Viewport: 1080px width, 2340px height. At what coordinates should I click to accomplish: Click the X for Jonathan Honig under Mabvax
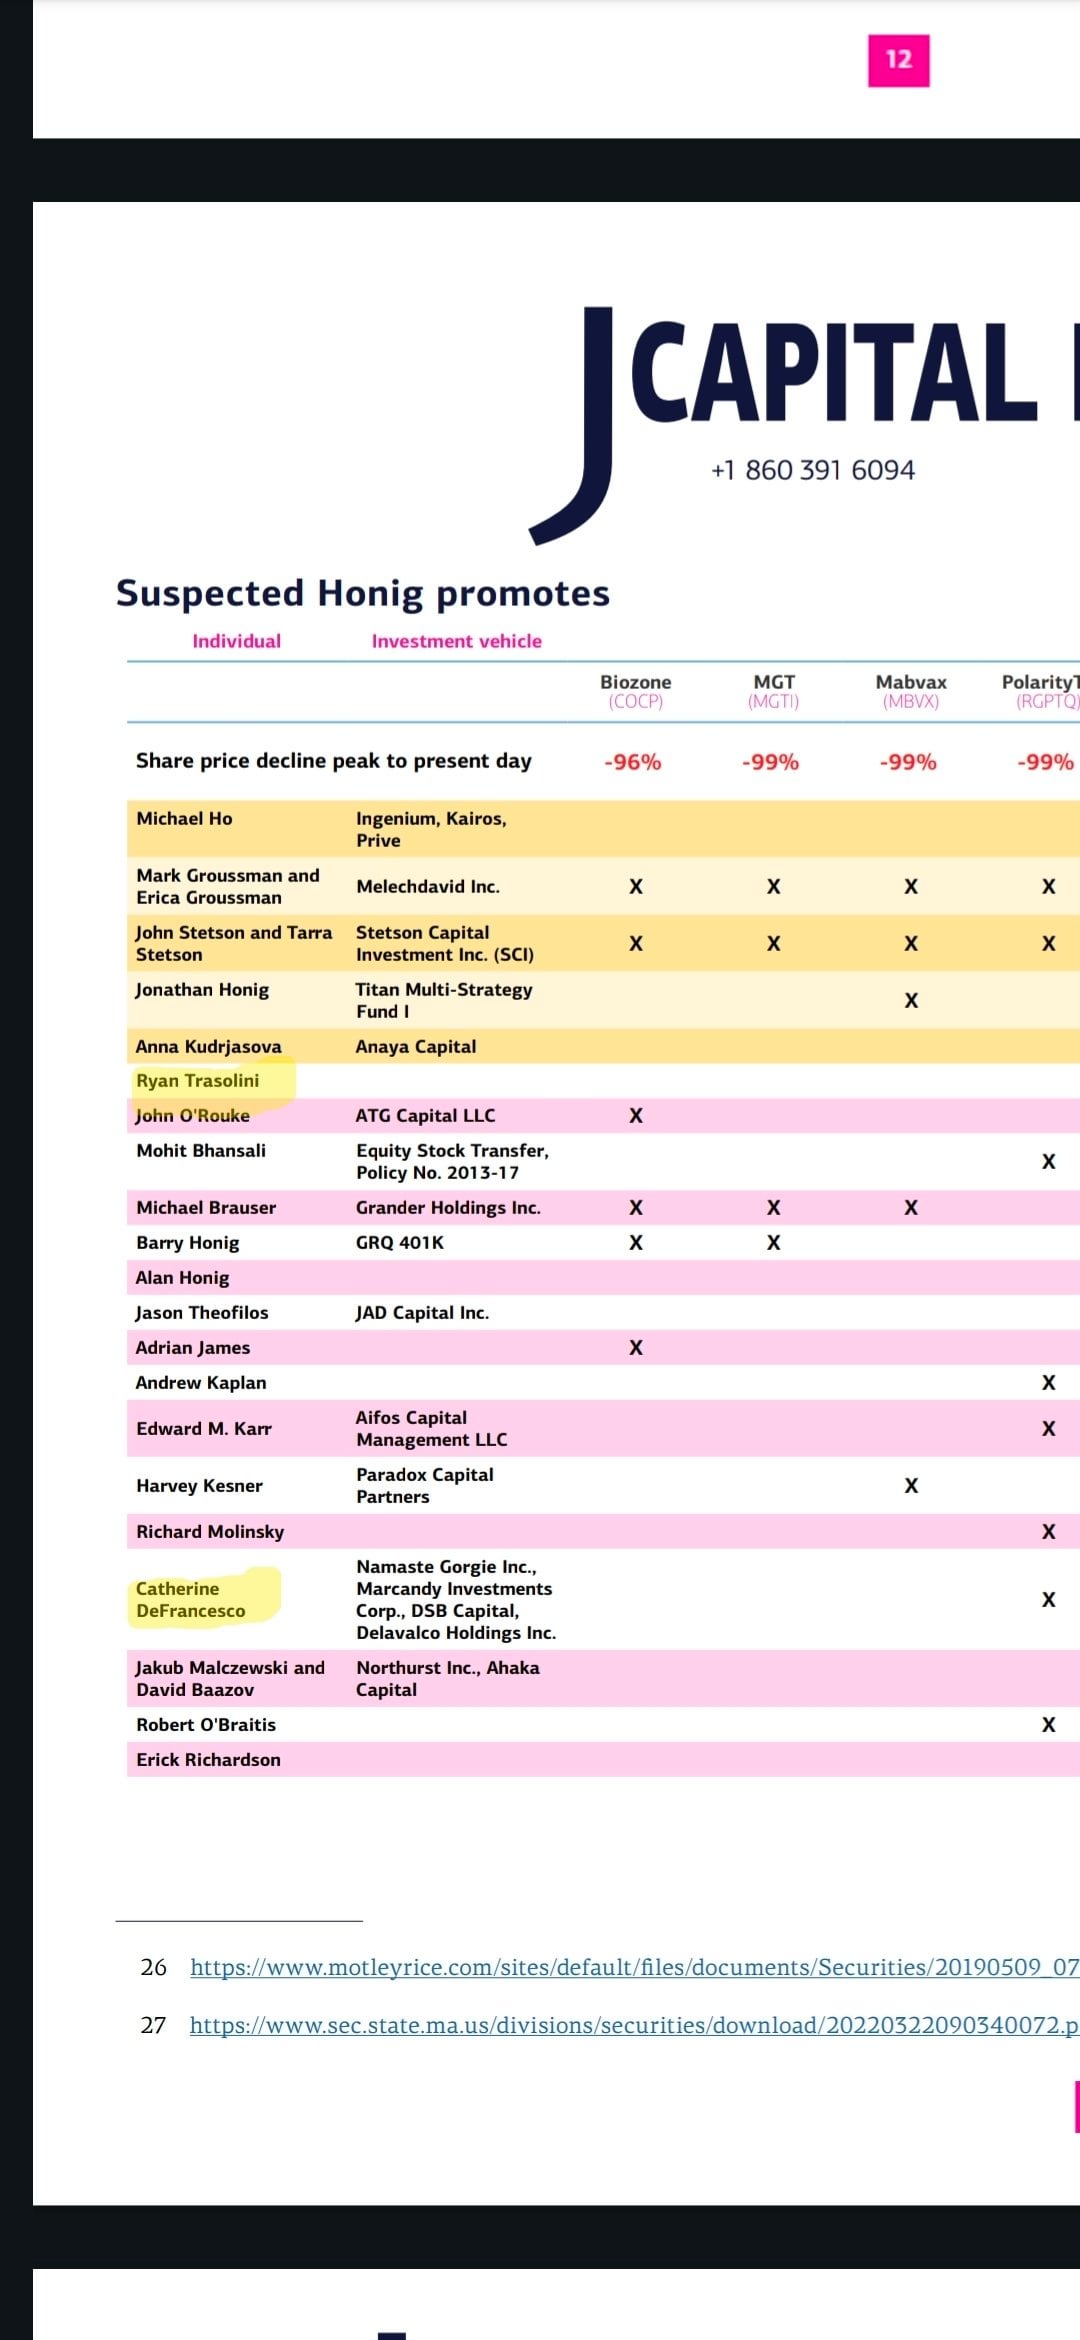pos(911,1000)
